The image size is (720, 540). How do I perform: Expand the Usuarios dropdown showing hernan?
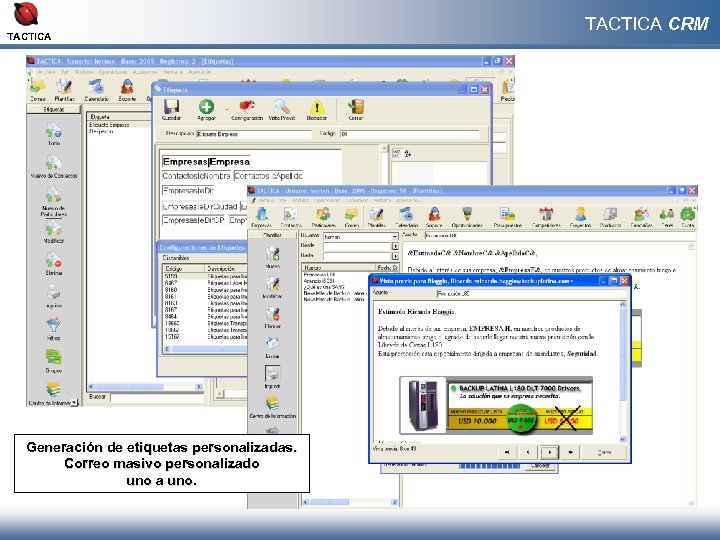(x=394, y=237)
